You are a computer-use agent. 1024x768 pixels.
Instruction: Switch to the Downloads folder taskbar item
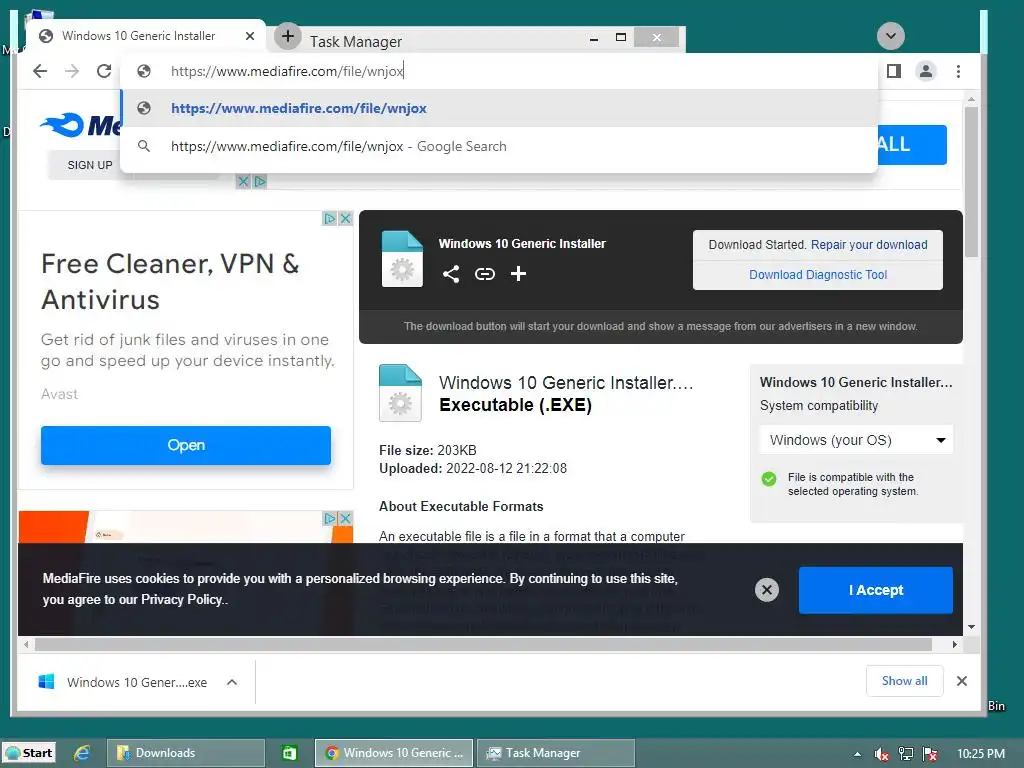[x=185, y=753]
